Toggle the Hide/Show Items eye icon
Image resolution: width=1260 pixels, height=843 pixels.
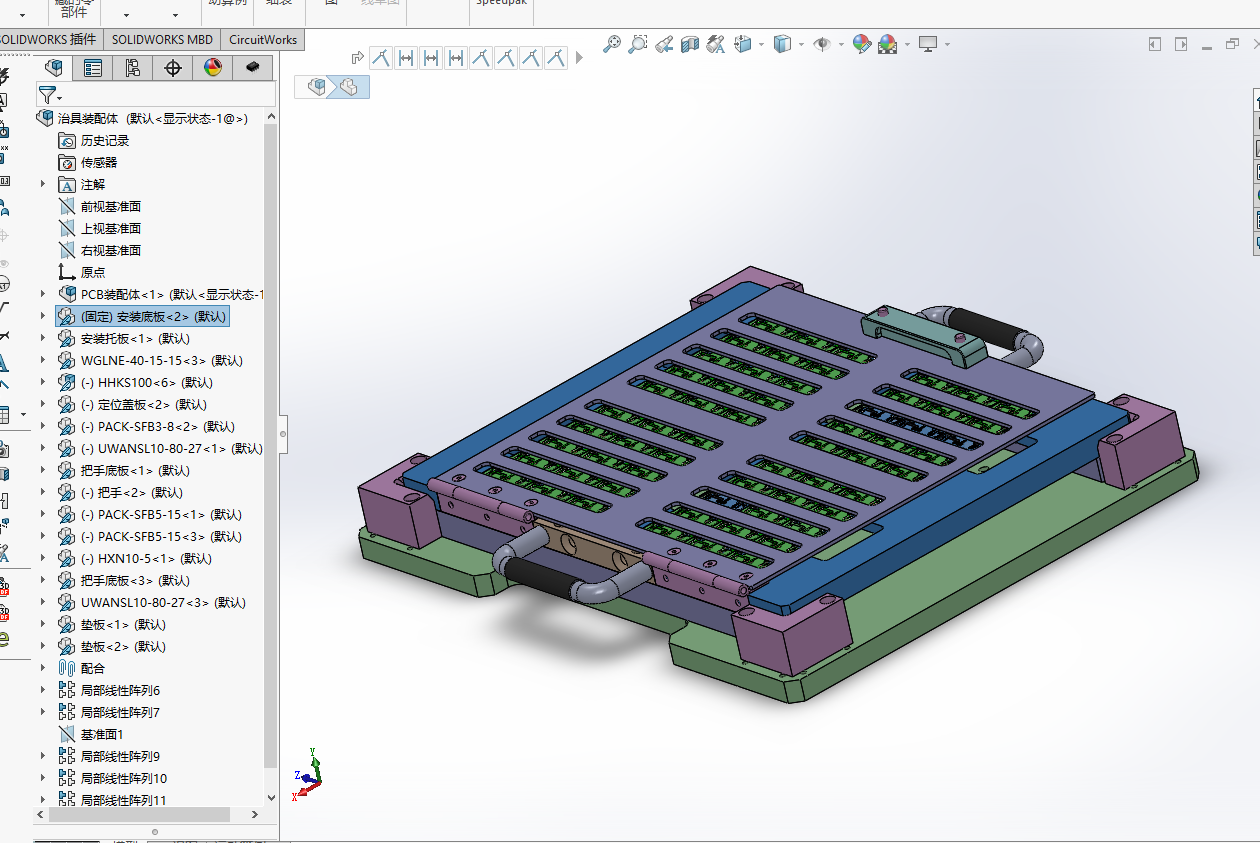[822, 44]
